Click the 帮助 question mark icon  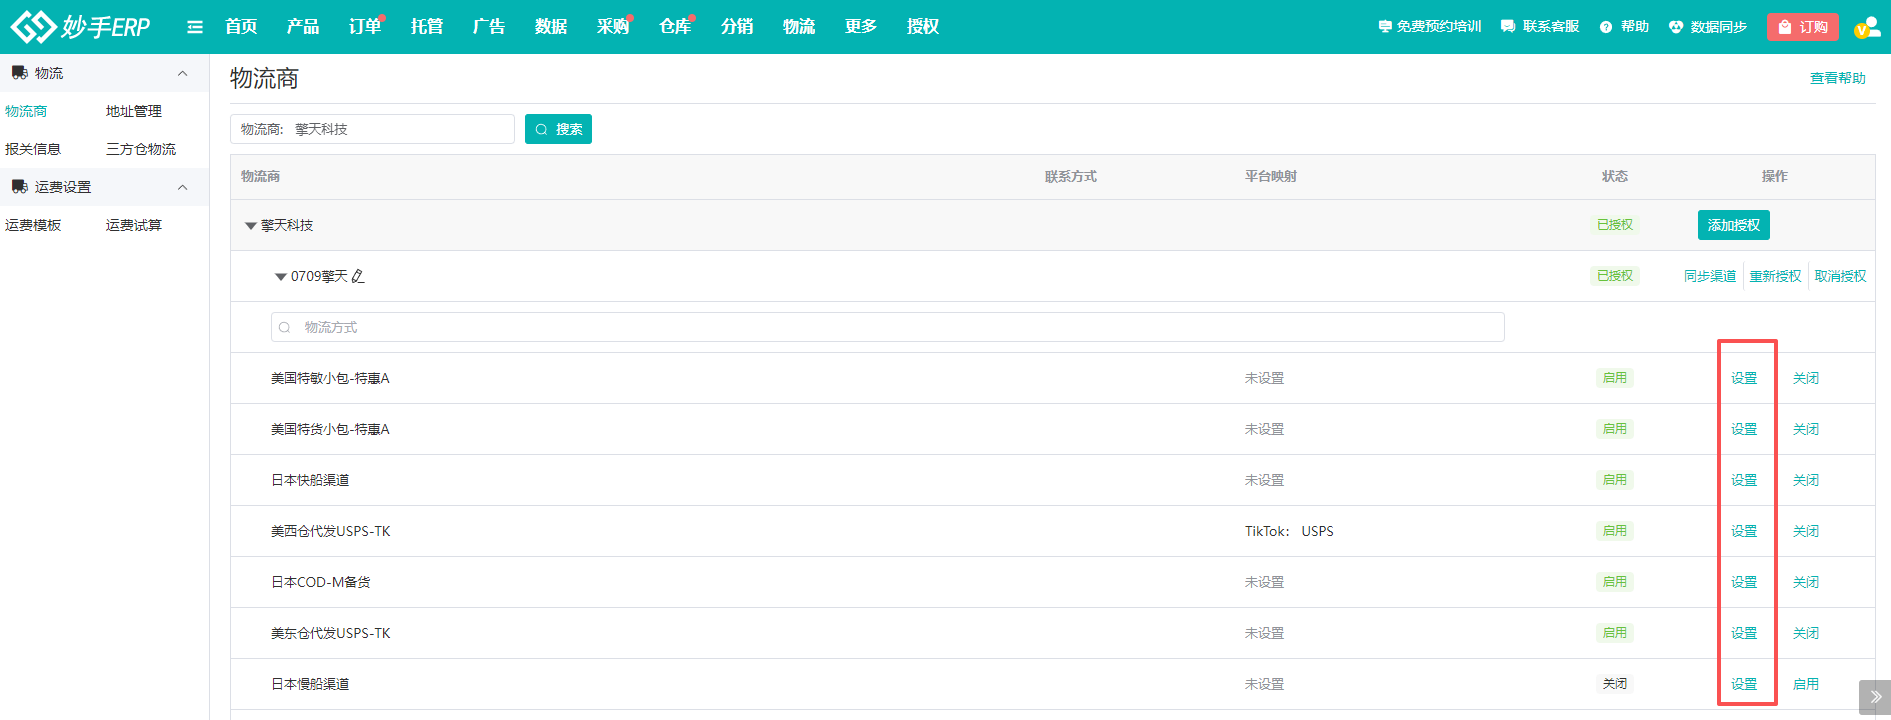[1606, 27]
